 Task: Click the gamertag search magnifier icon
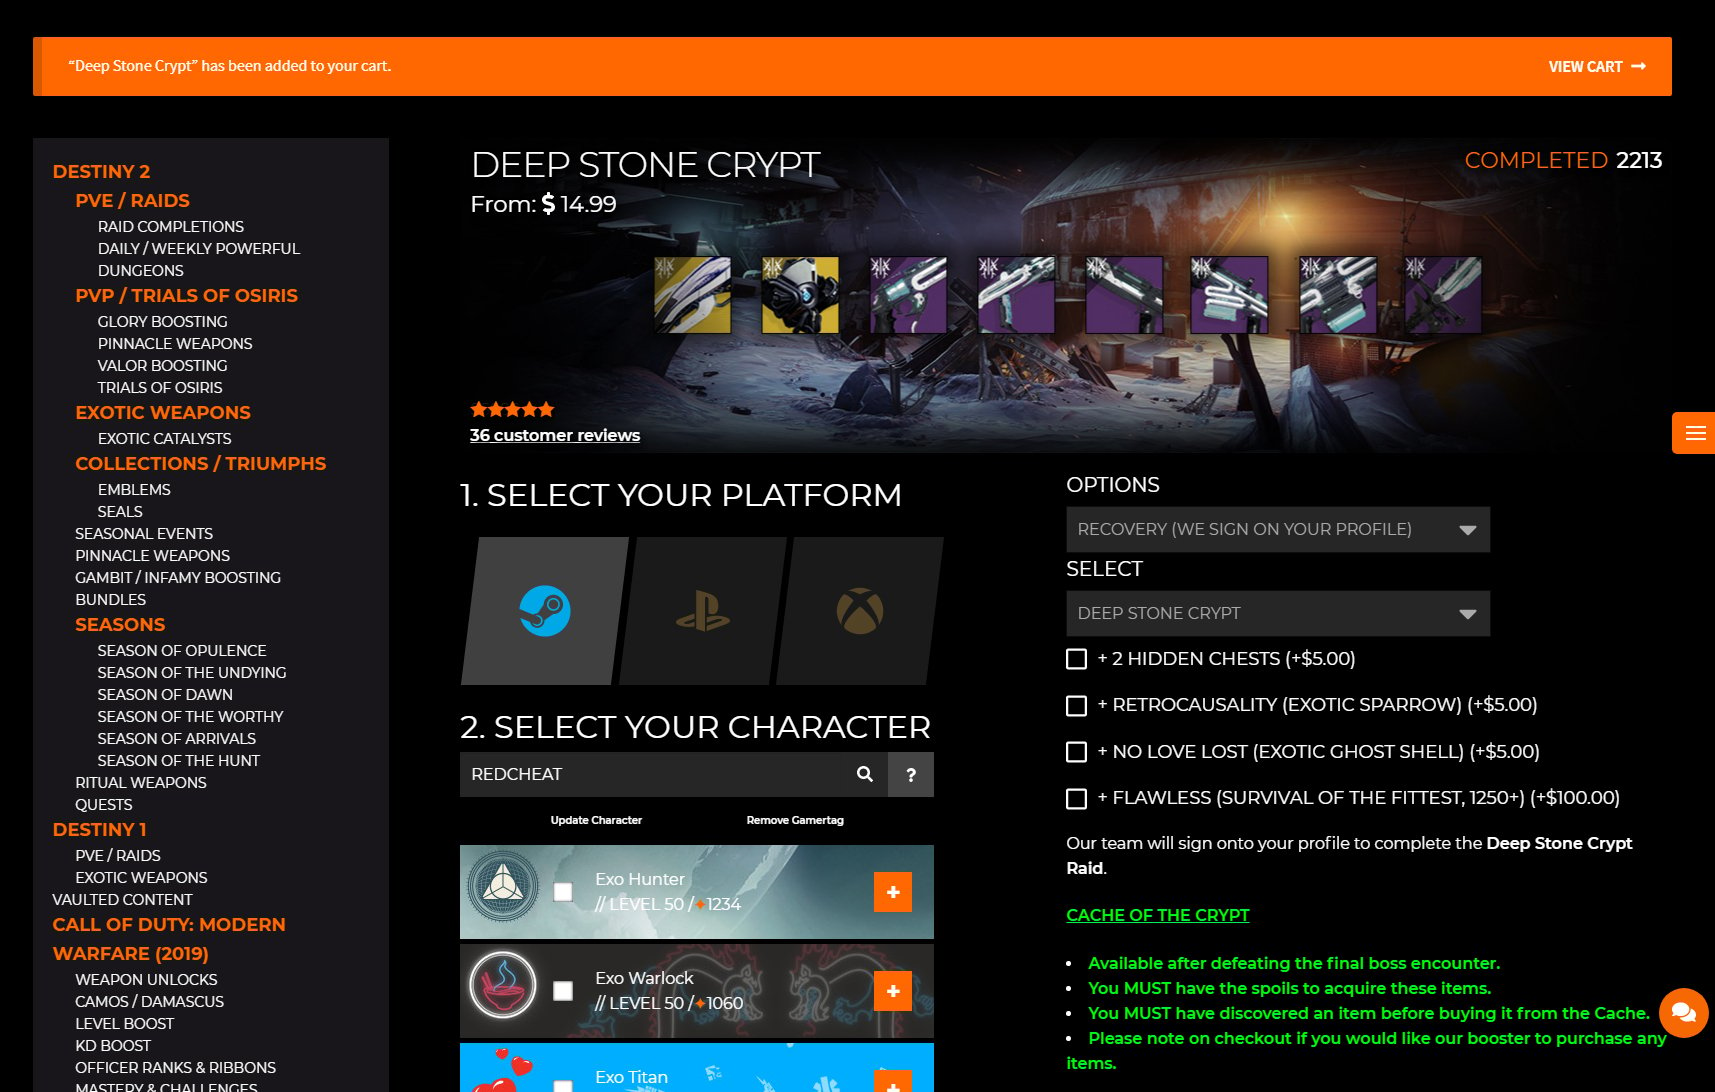[x=865, y=774]
